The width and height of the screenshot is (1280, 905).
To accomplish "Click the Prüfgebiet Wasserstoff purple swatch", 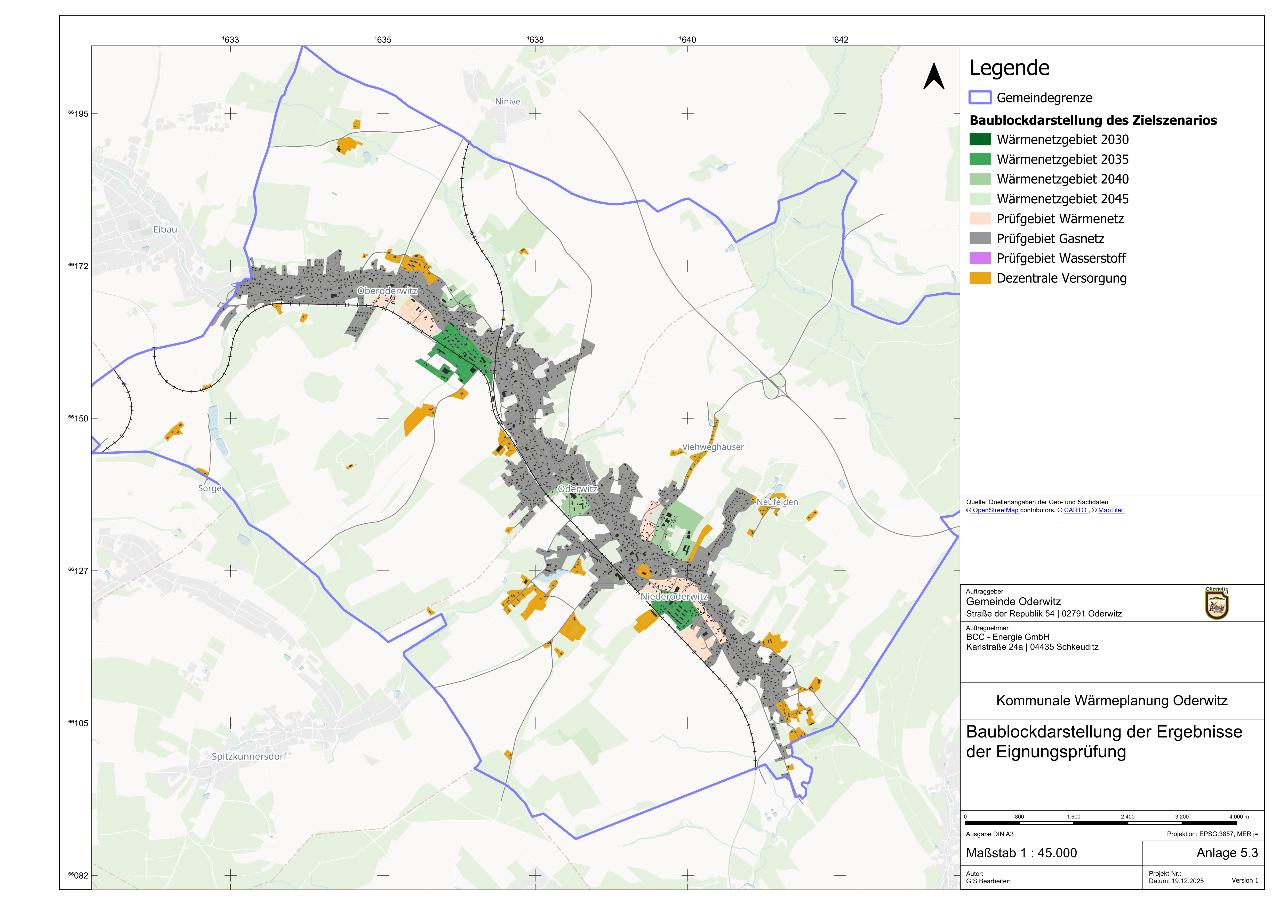I will tap(980, 258).
